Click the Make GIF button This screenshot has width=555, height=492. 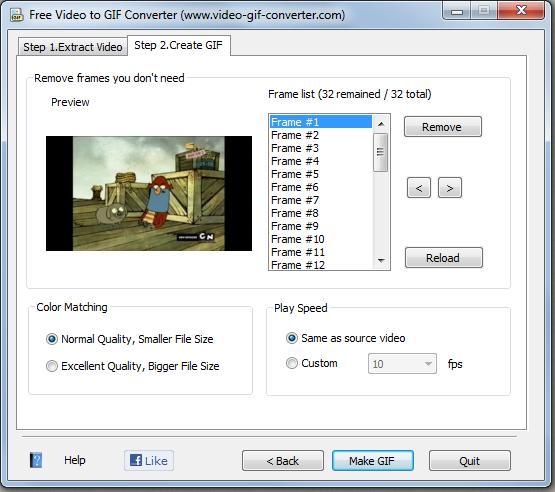[373, 460]
